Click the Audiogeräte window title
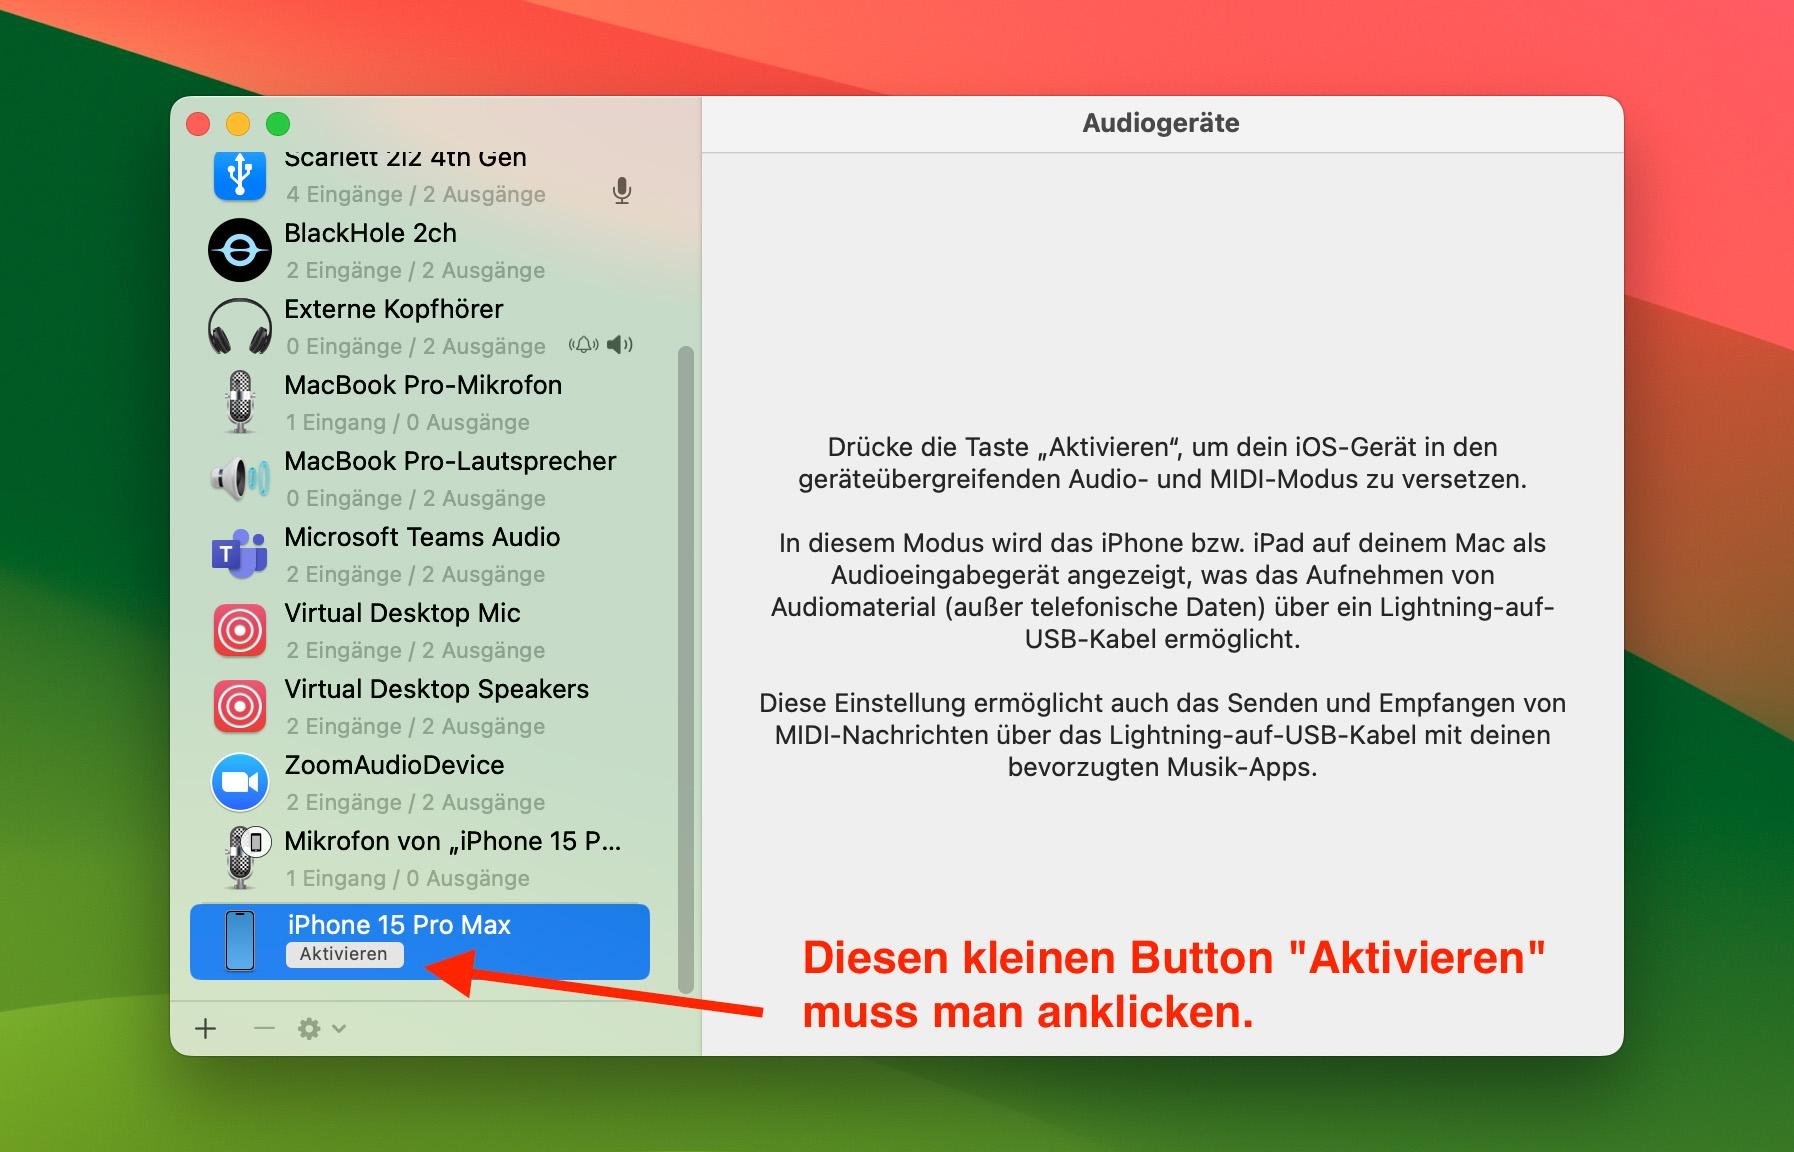Screen dimensions: 1794x1152 click(x=1161, y=123)
